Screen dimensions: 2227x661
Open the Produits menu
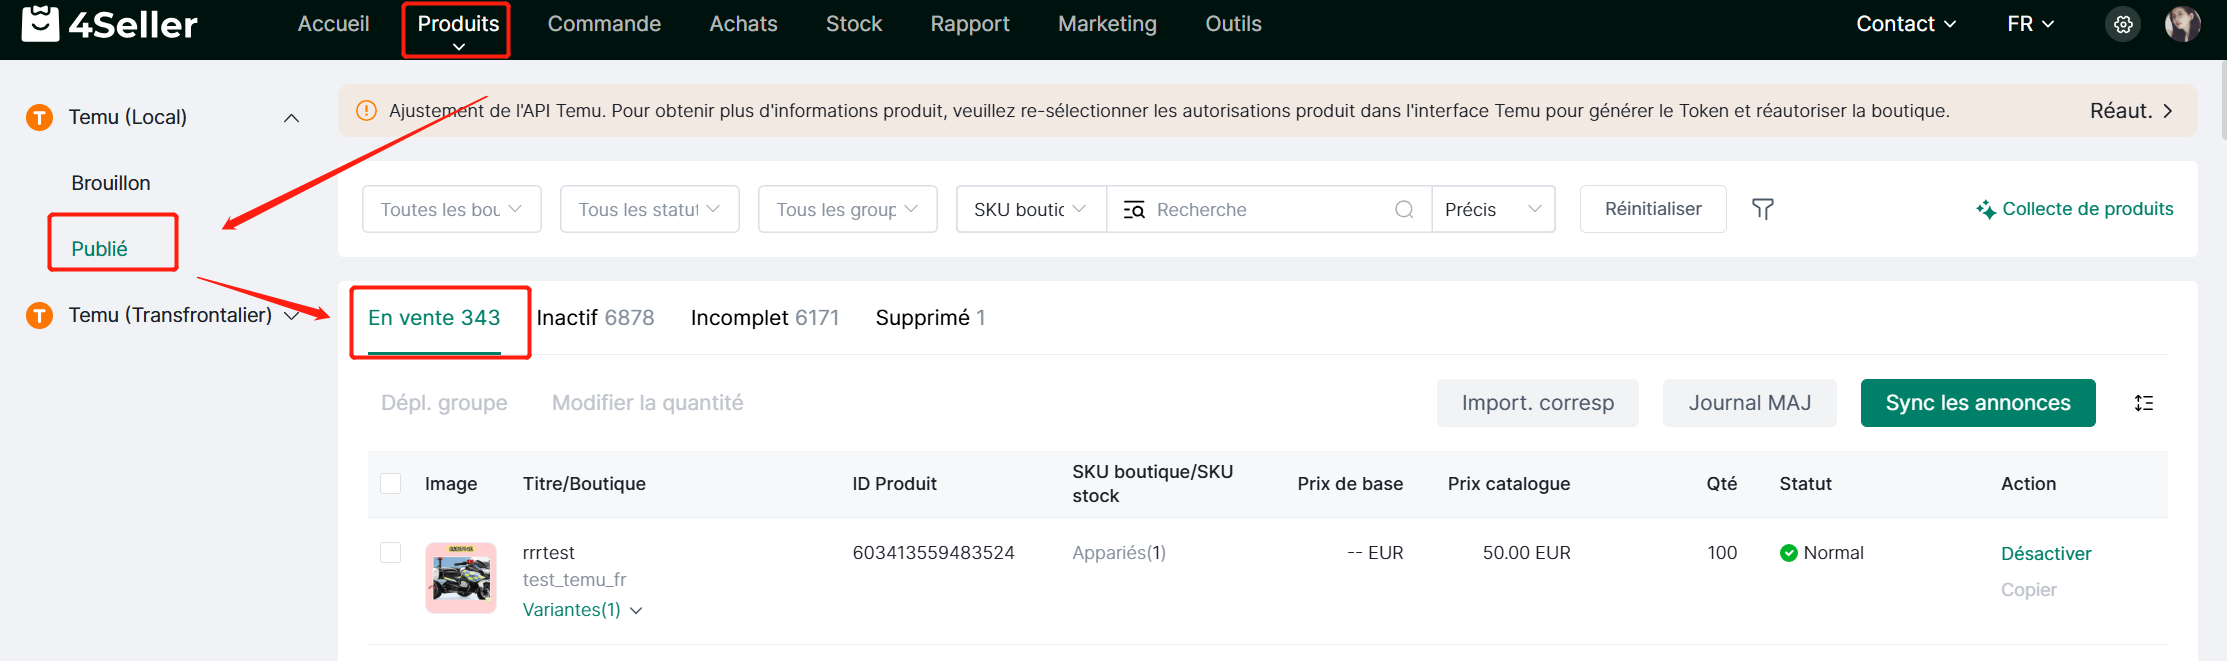(458, 24)
